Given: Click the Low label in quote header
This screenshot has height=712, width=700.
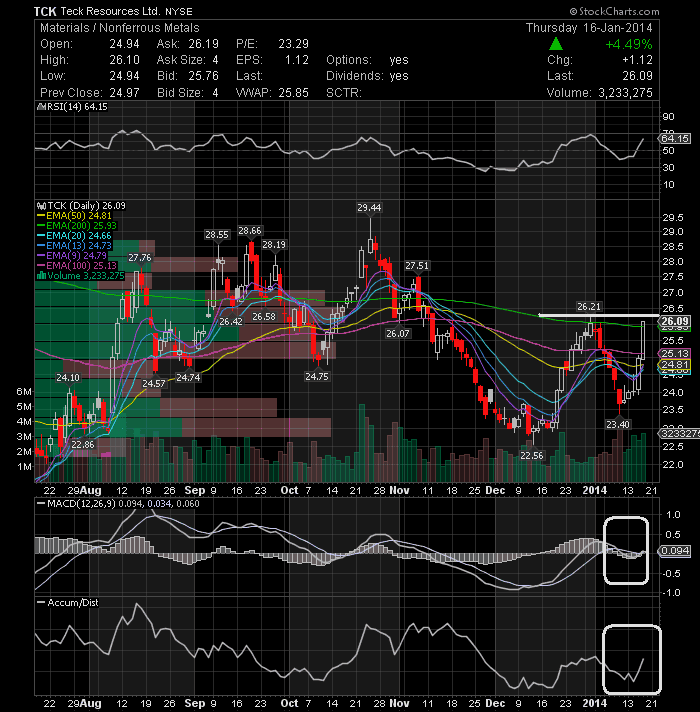Looking at the screenshot, I should [53, 76].
